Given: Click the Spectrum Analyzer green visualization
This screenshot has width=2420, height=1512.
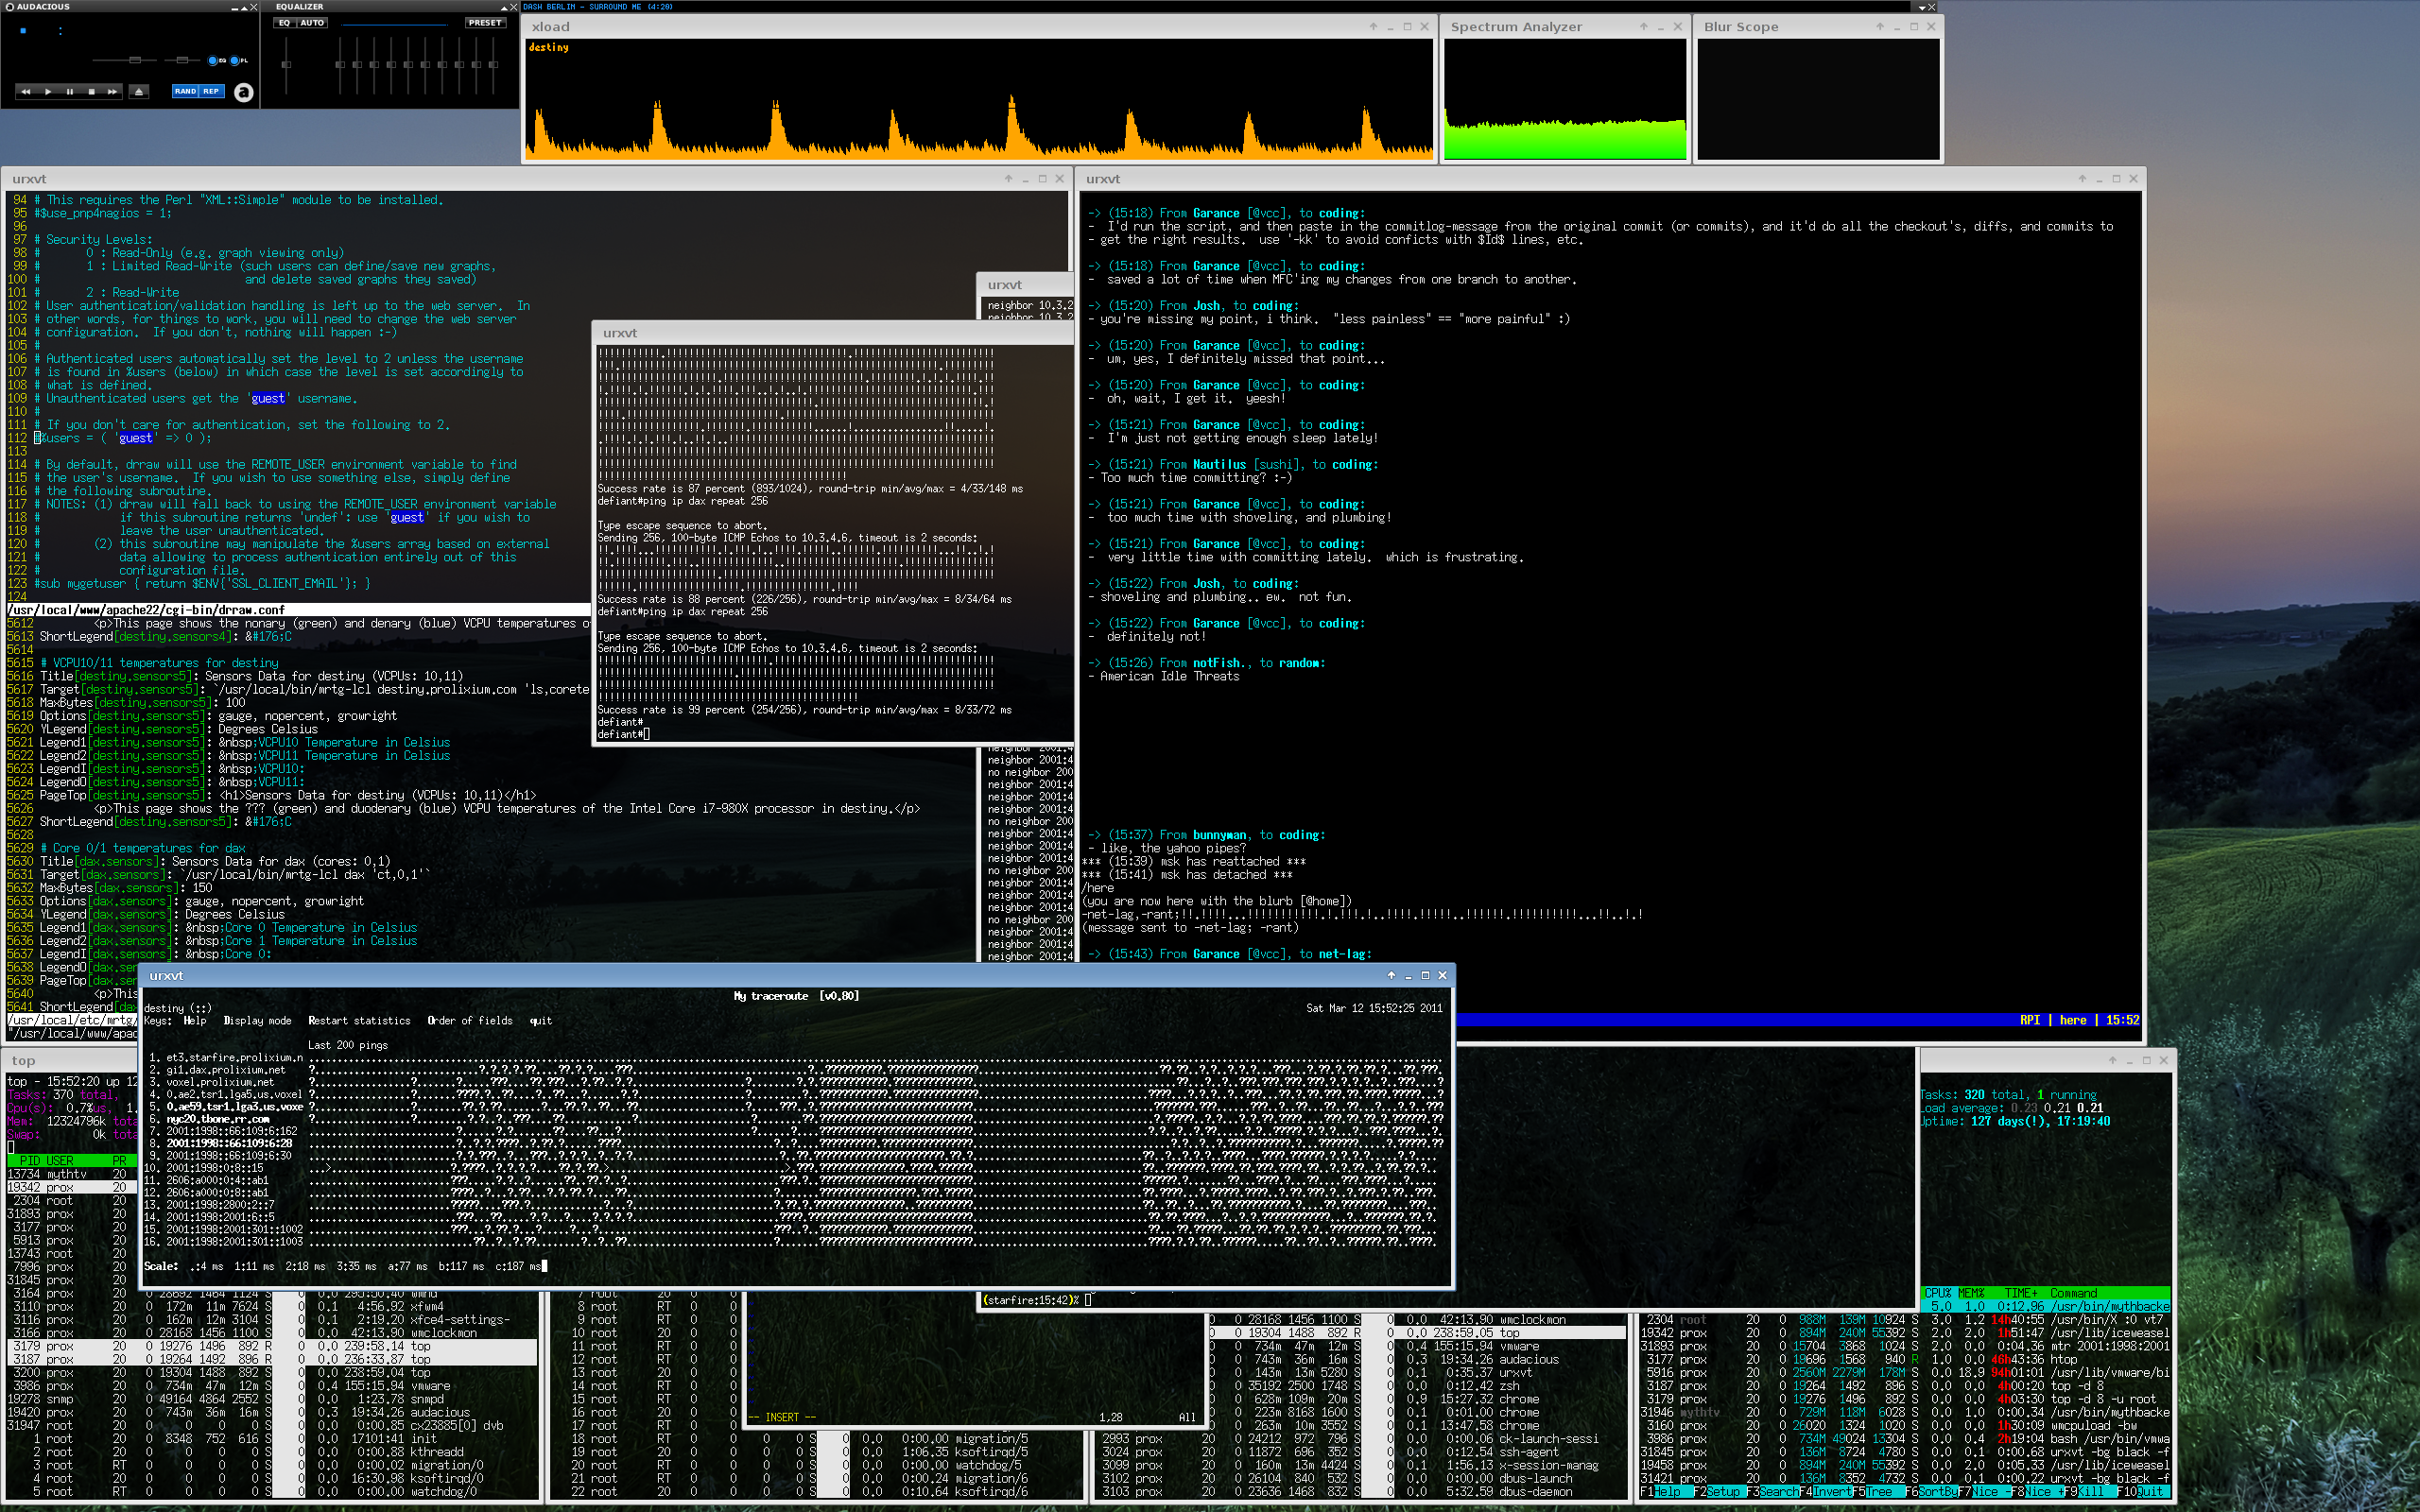Looking at the screenshot, I should click(x=1565, y=138).
